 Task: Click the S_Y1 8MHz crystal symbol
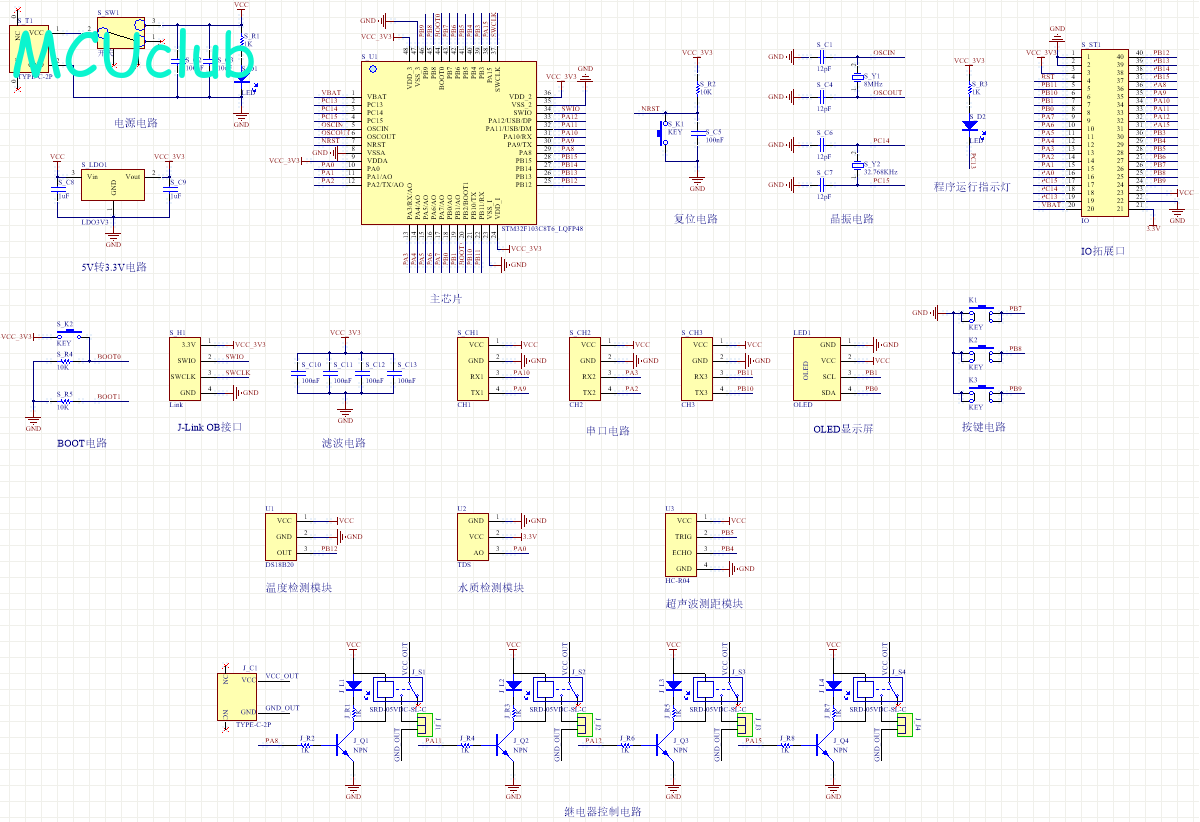point(857,76)
